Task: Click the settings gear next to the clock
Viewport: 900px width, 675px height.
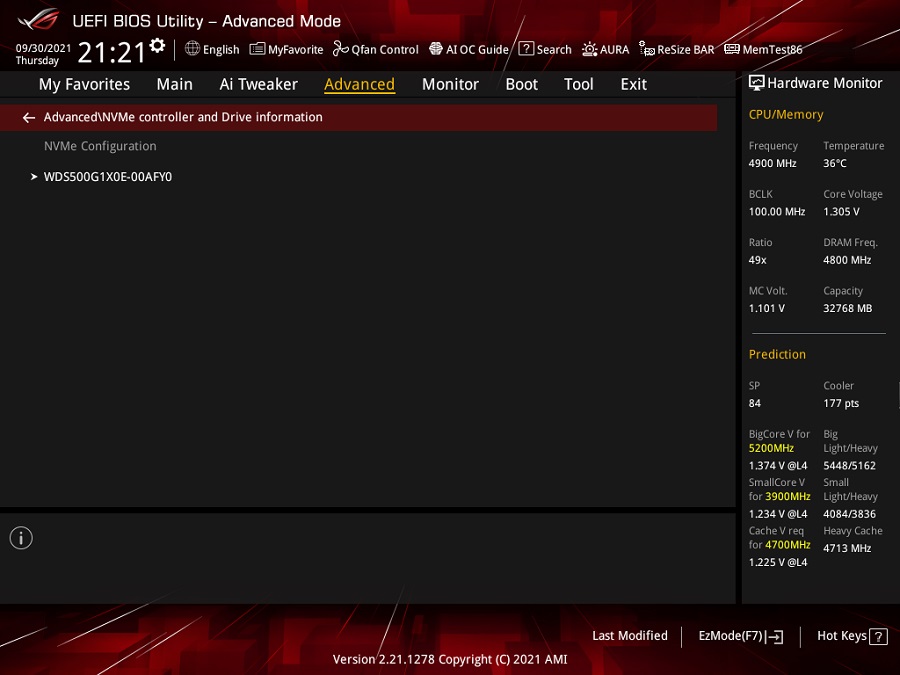Action: (x=157, y=45)
